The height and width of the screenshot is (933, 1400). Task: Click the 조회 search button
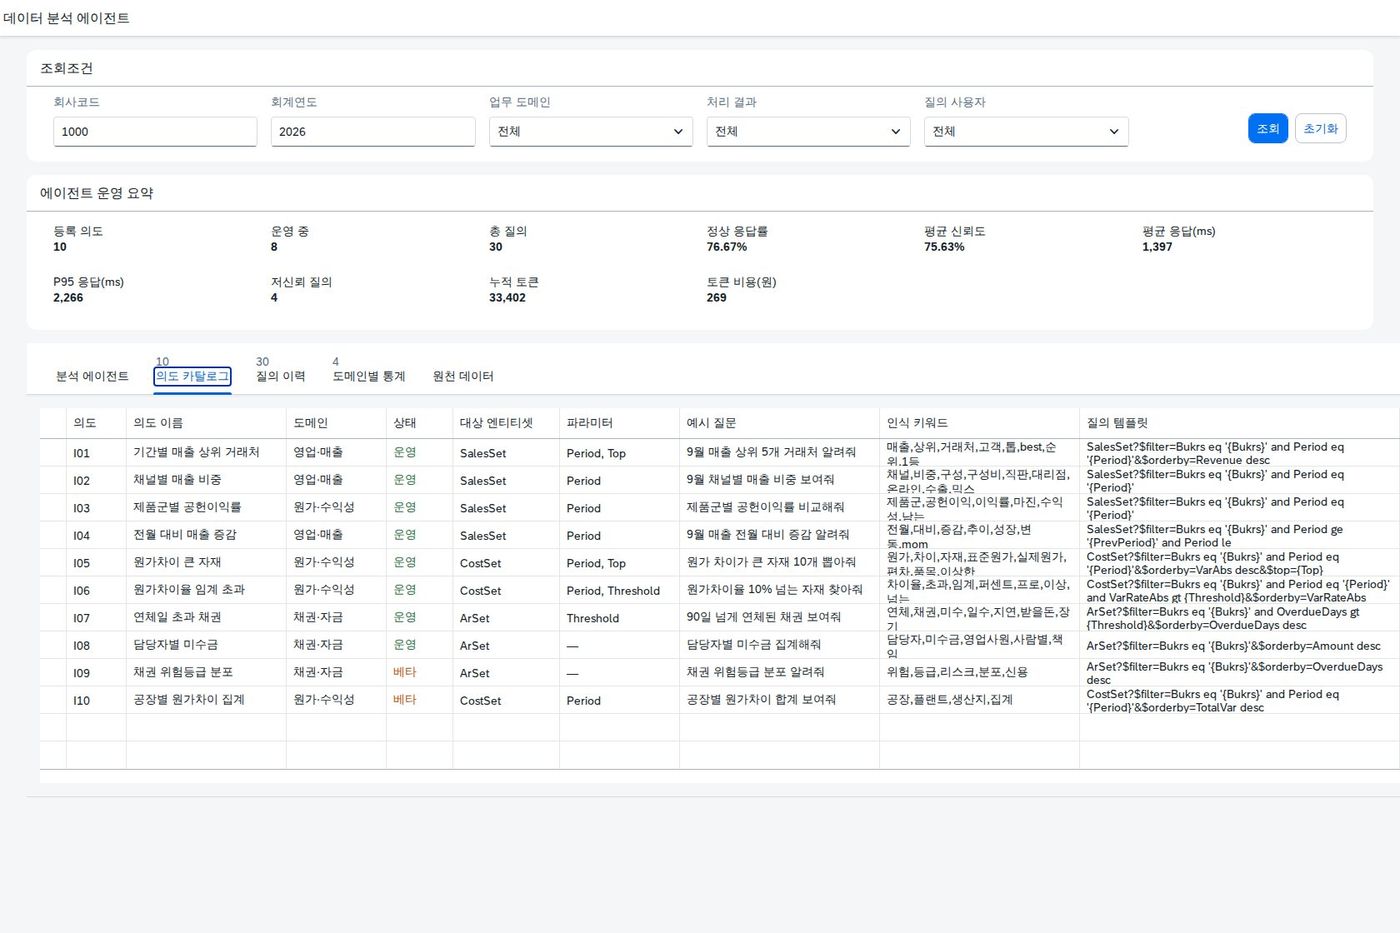click(1268, 128)
